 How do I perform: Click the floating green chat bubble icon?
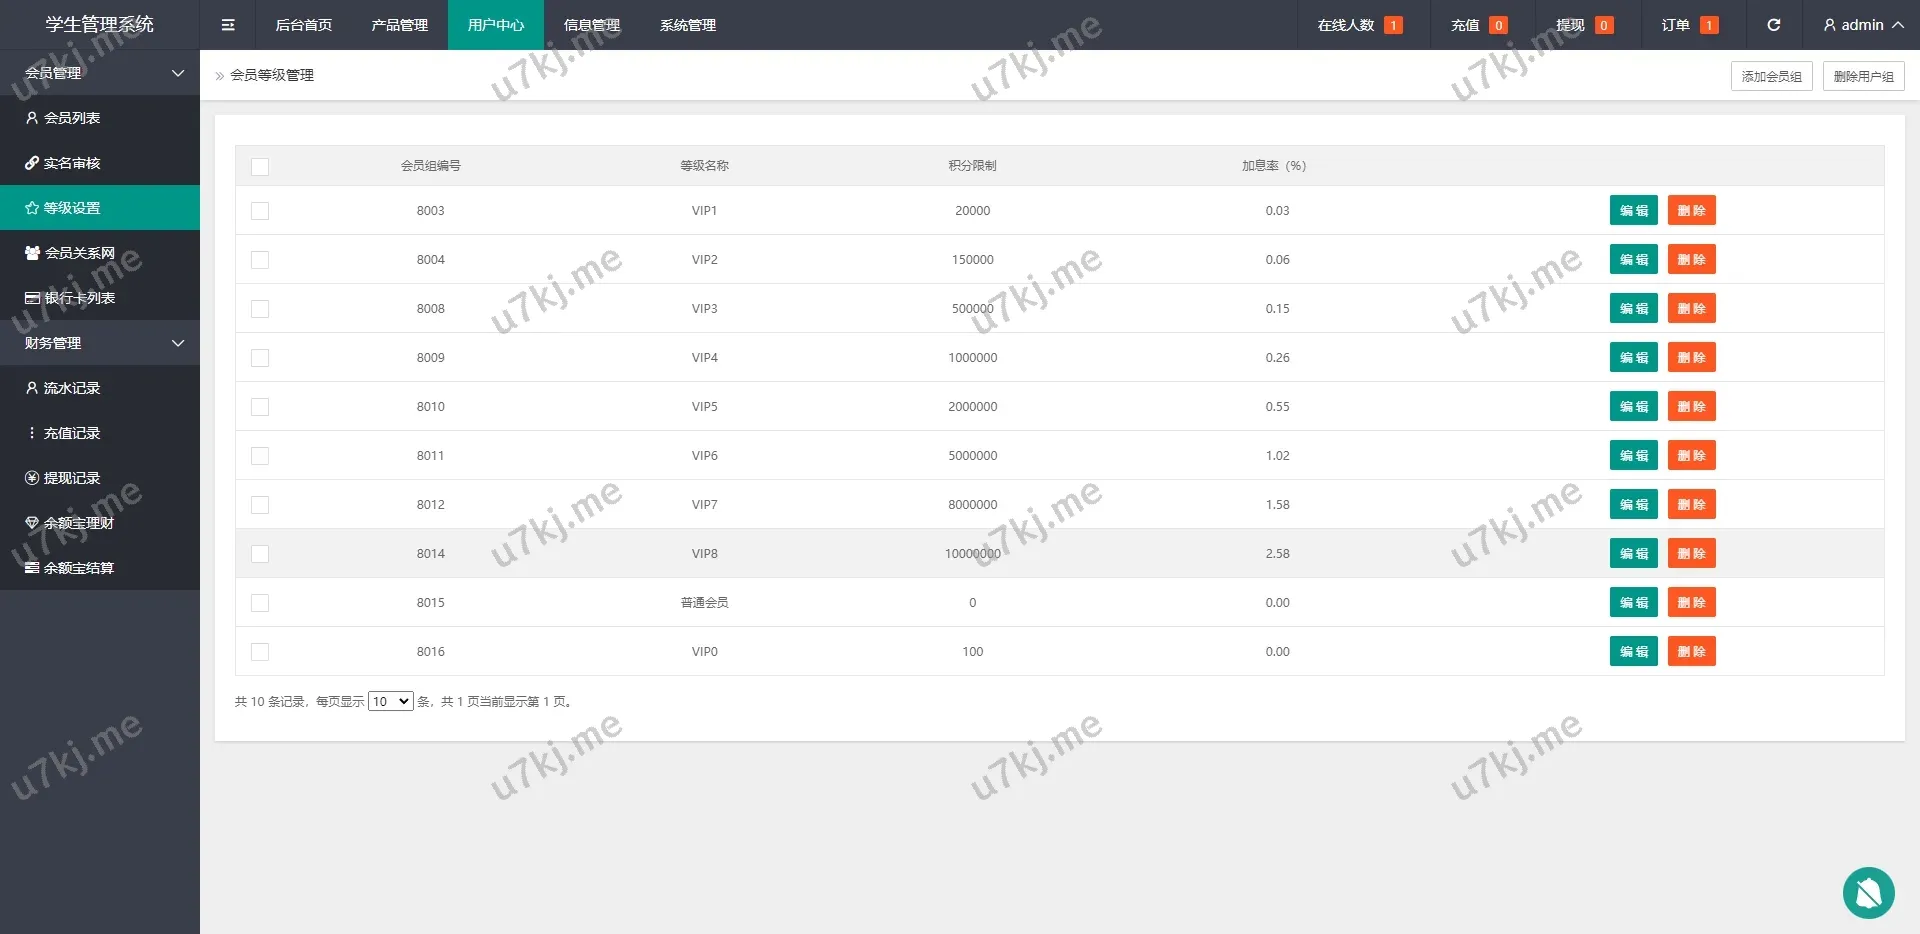[x=1868, y=892]
